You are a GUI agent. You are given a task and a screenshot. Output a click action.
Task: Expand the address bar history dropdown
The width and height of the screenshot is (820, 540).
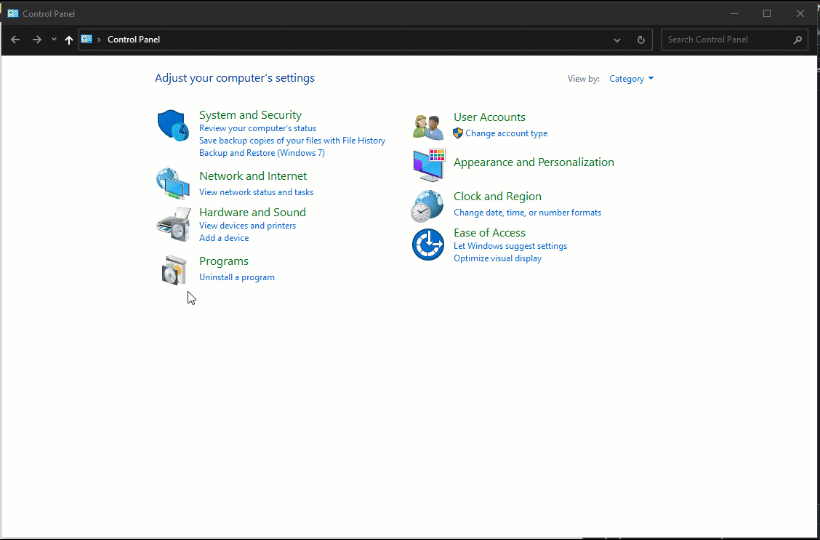coord(617,40)
